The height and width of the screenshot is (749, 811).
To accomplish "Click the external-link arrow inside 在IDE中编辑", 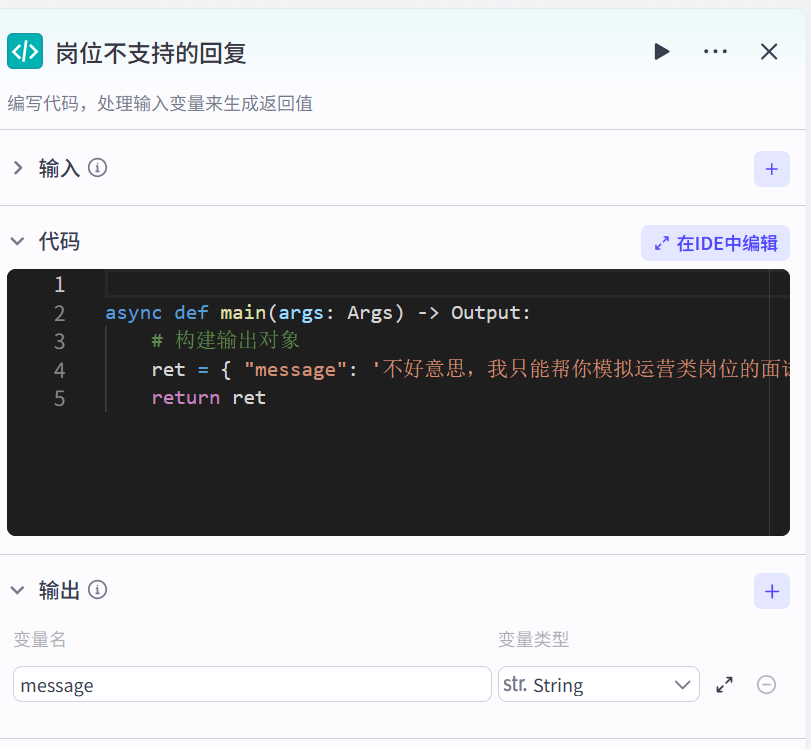I will pos(661,243).
